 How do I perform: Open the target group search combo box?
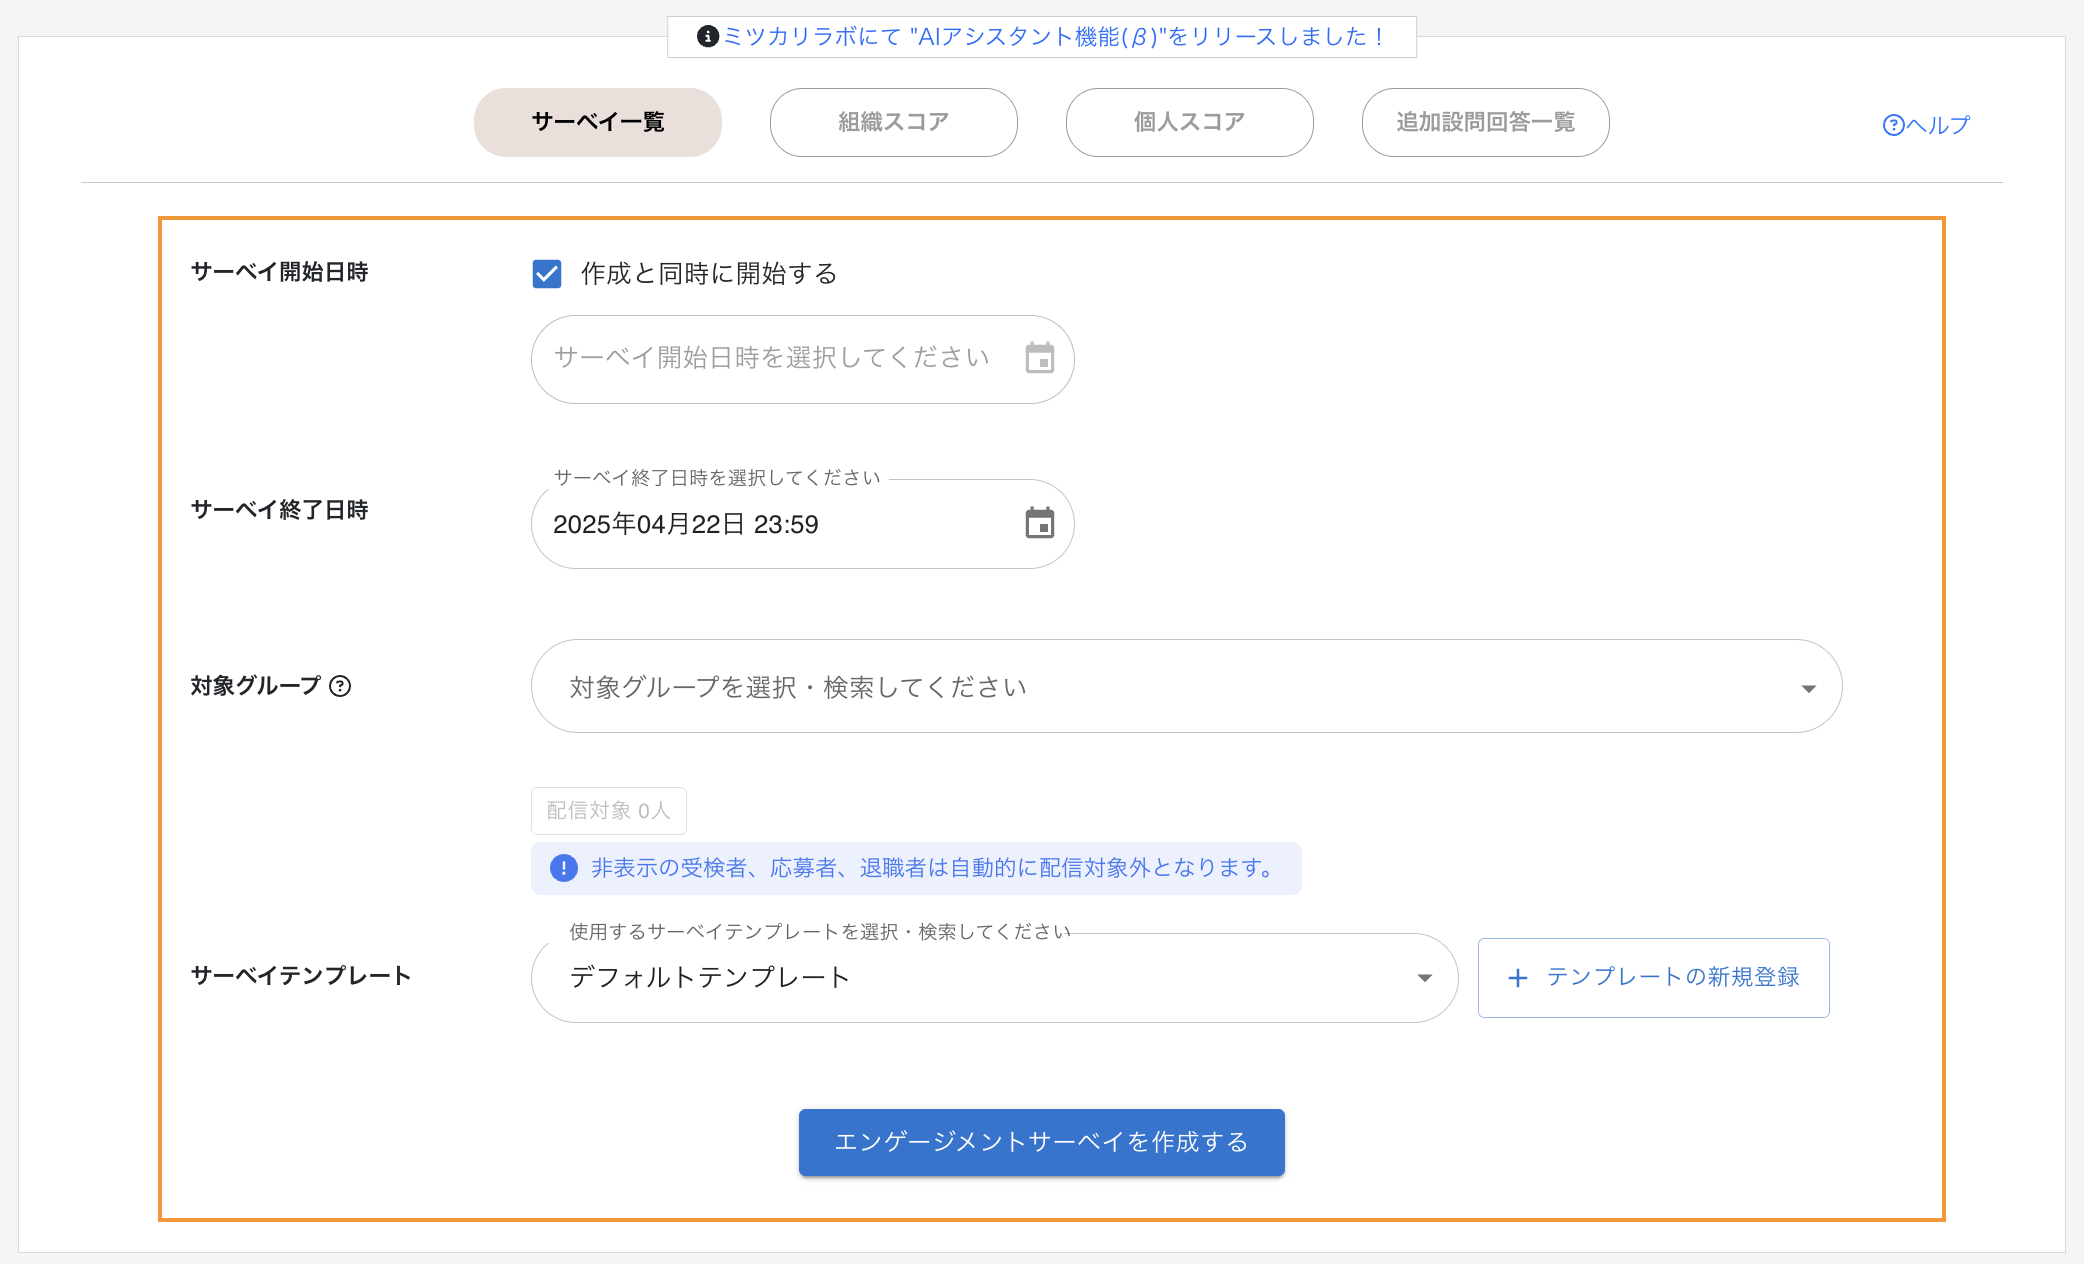(1150, 687)
